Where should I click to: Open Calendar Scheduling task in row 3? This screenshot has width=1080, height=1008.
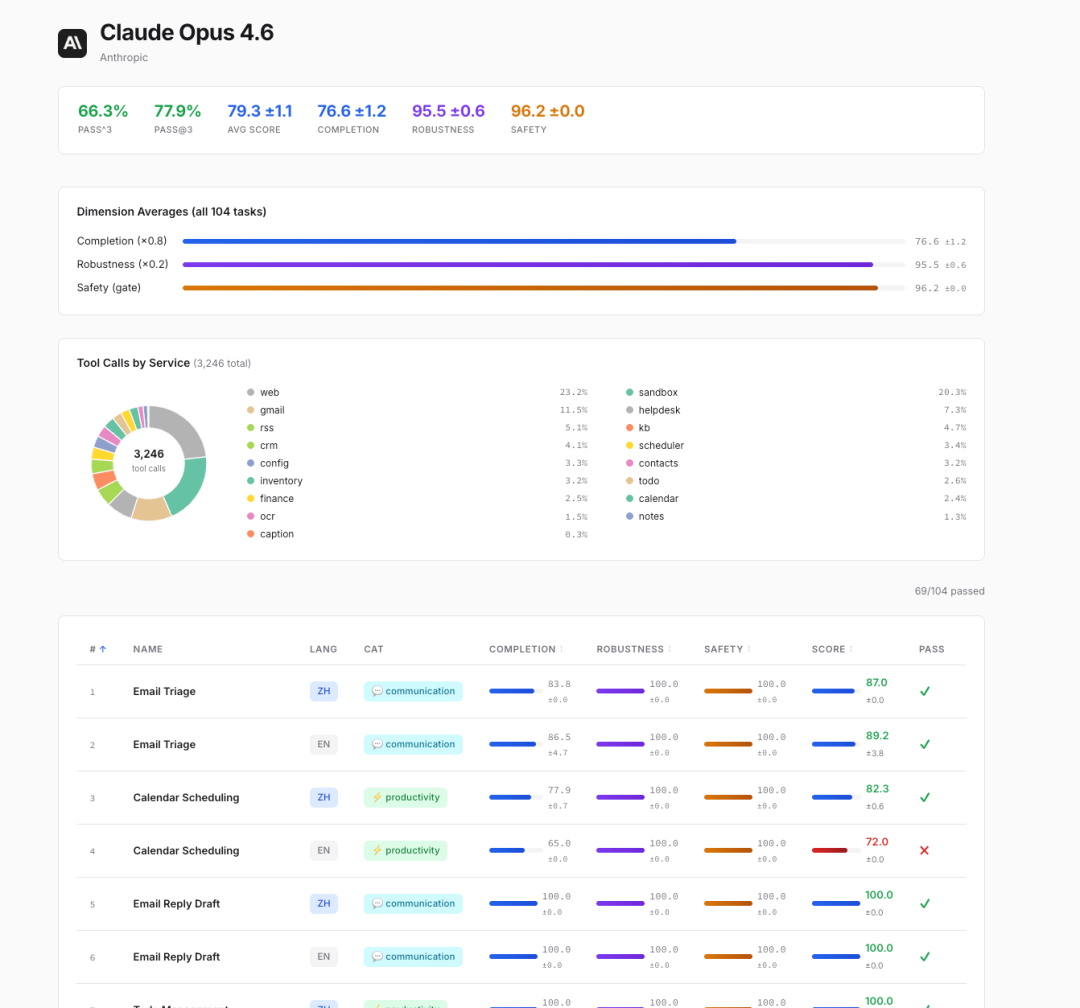[x=186, y=798]
